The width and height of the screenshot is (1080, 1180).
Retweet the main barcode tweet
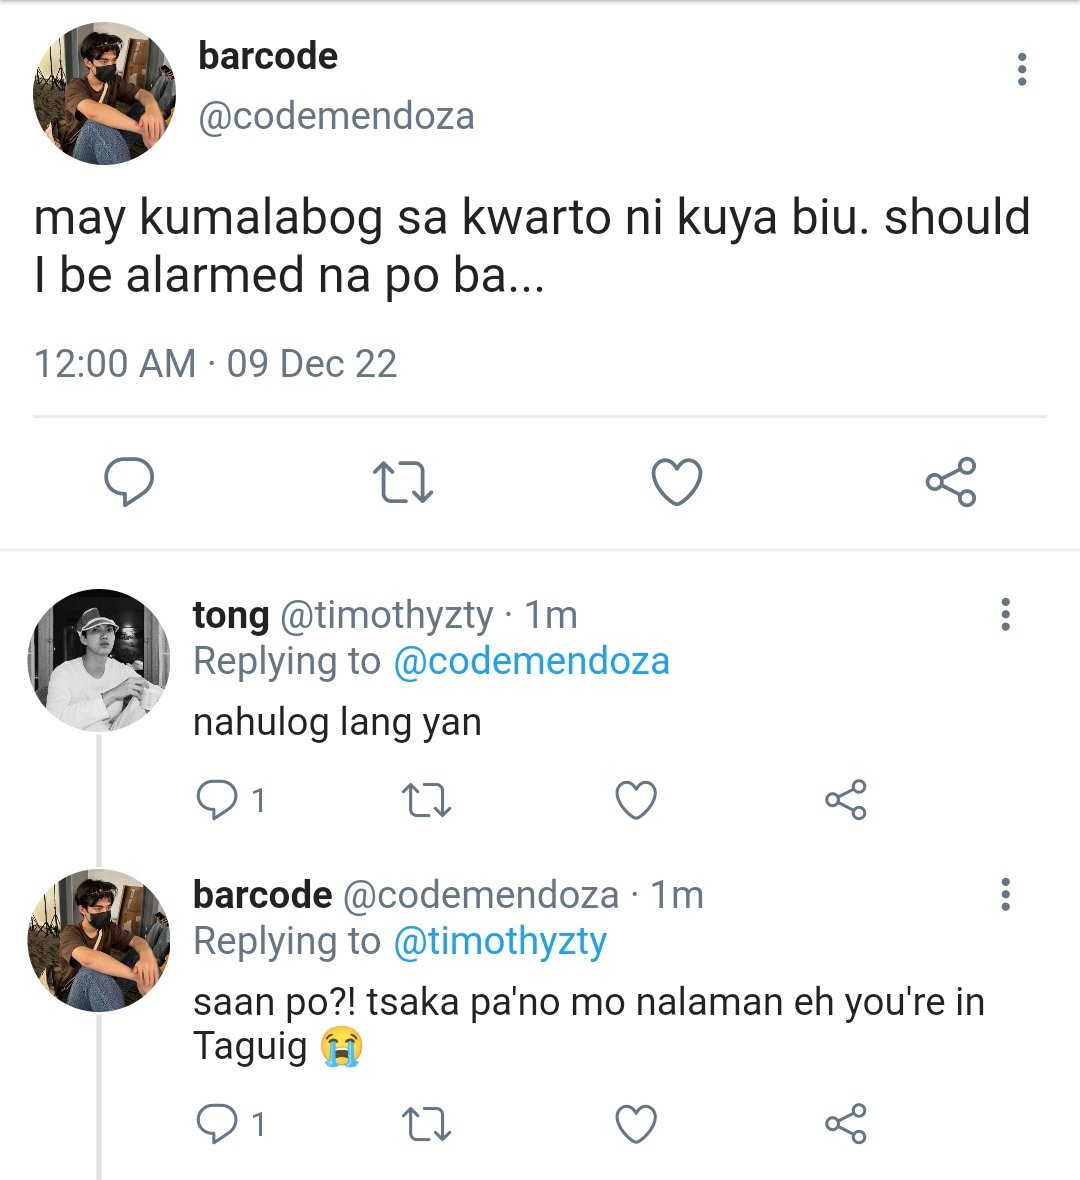tap(403, 482)
